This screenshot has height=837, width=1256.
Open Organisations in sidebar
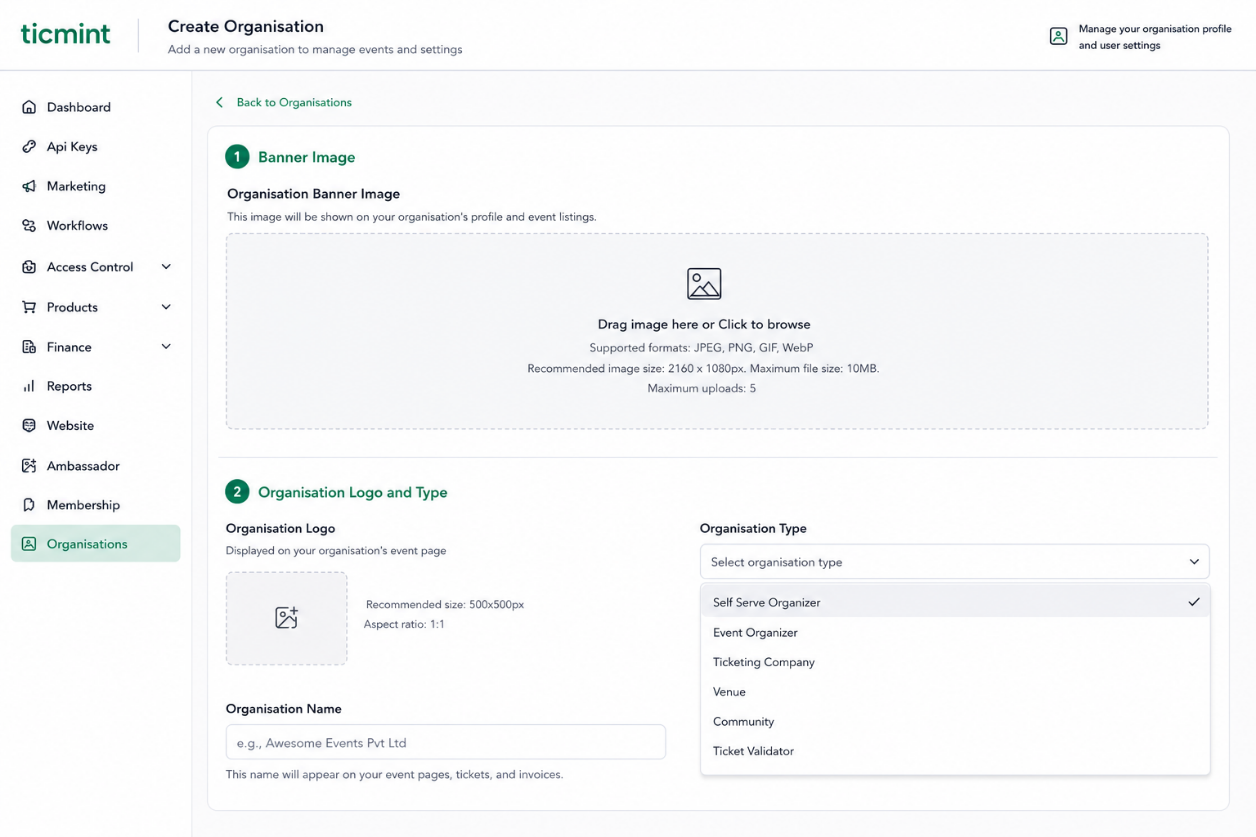click(96, 544)
